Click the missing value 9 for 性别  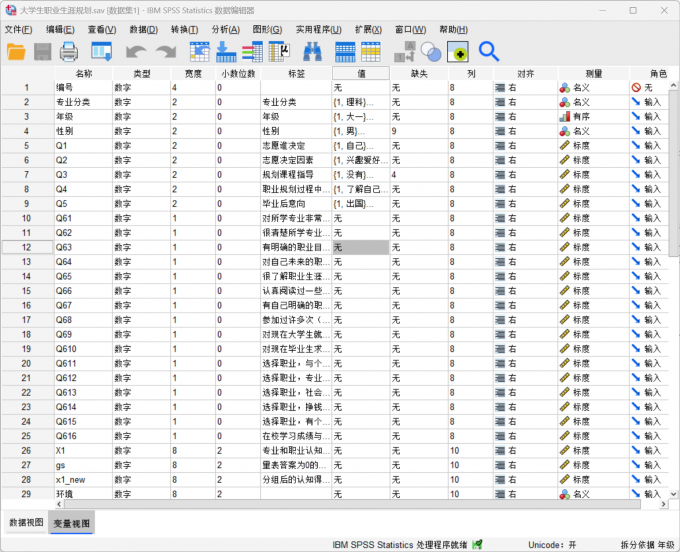tap(394, 131)
